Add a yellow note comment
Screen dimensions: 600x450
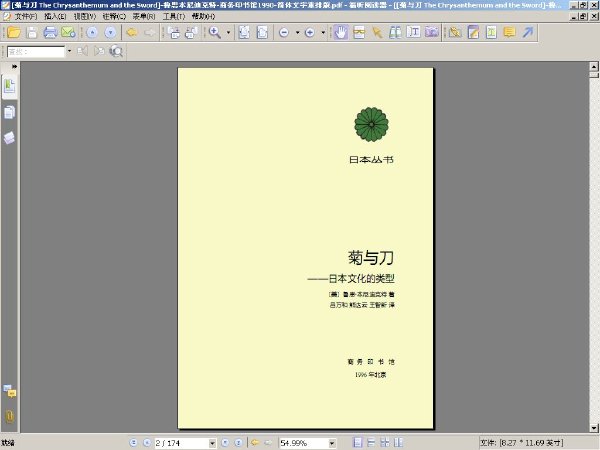509,33
